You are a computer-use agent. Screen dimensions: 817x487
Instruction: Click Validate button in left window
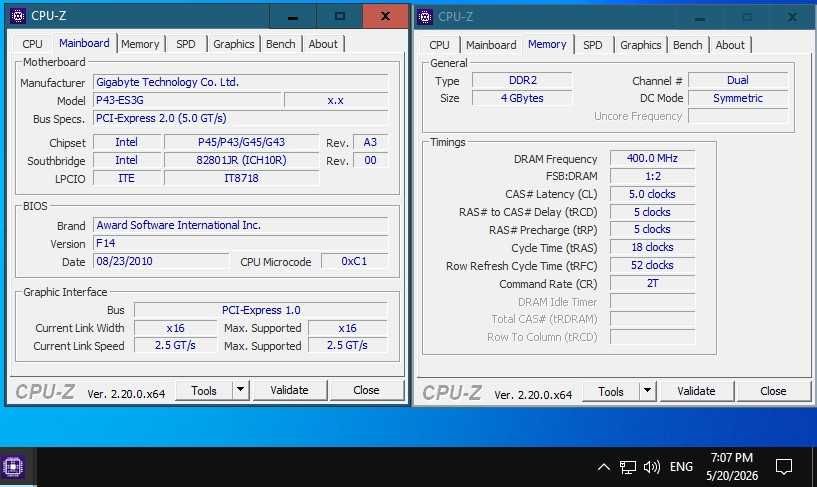click(x=289, y=390)
